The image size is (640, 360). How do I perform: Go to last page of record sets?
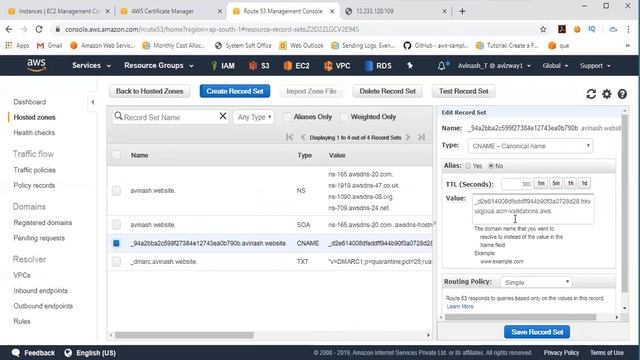coord(421,137)
